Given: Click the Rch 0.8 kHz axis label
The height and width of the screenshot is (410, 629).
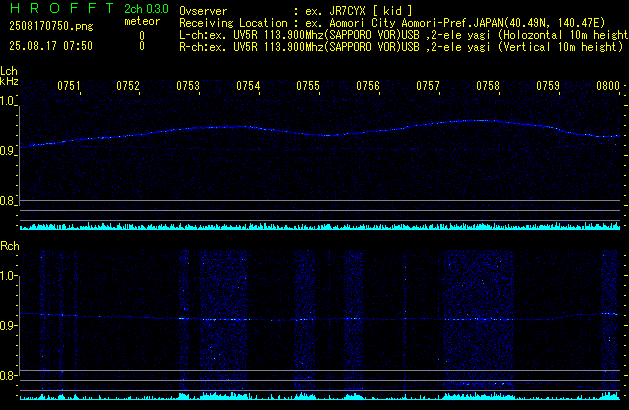Looking at the screenshot, I should pos(7,375).
